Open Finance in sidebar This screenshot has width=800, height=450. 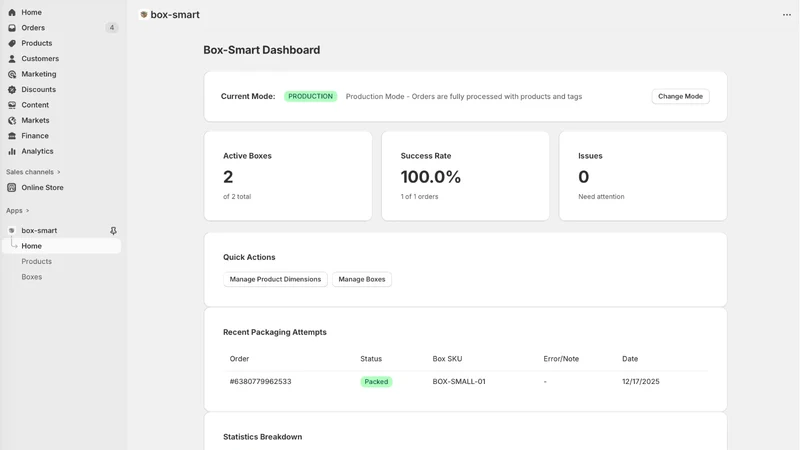[x=35, y=136]
